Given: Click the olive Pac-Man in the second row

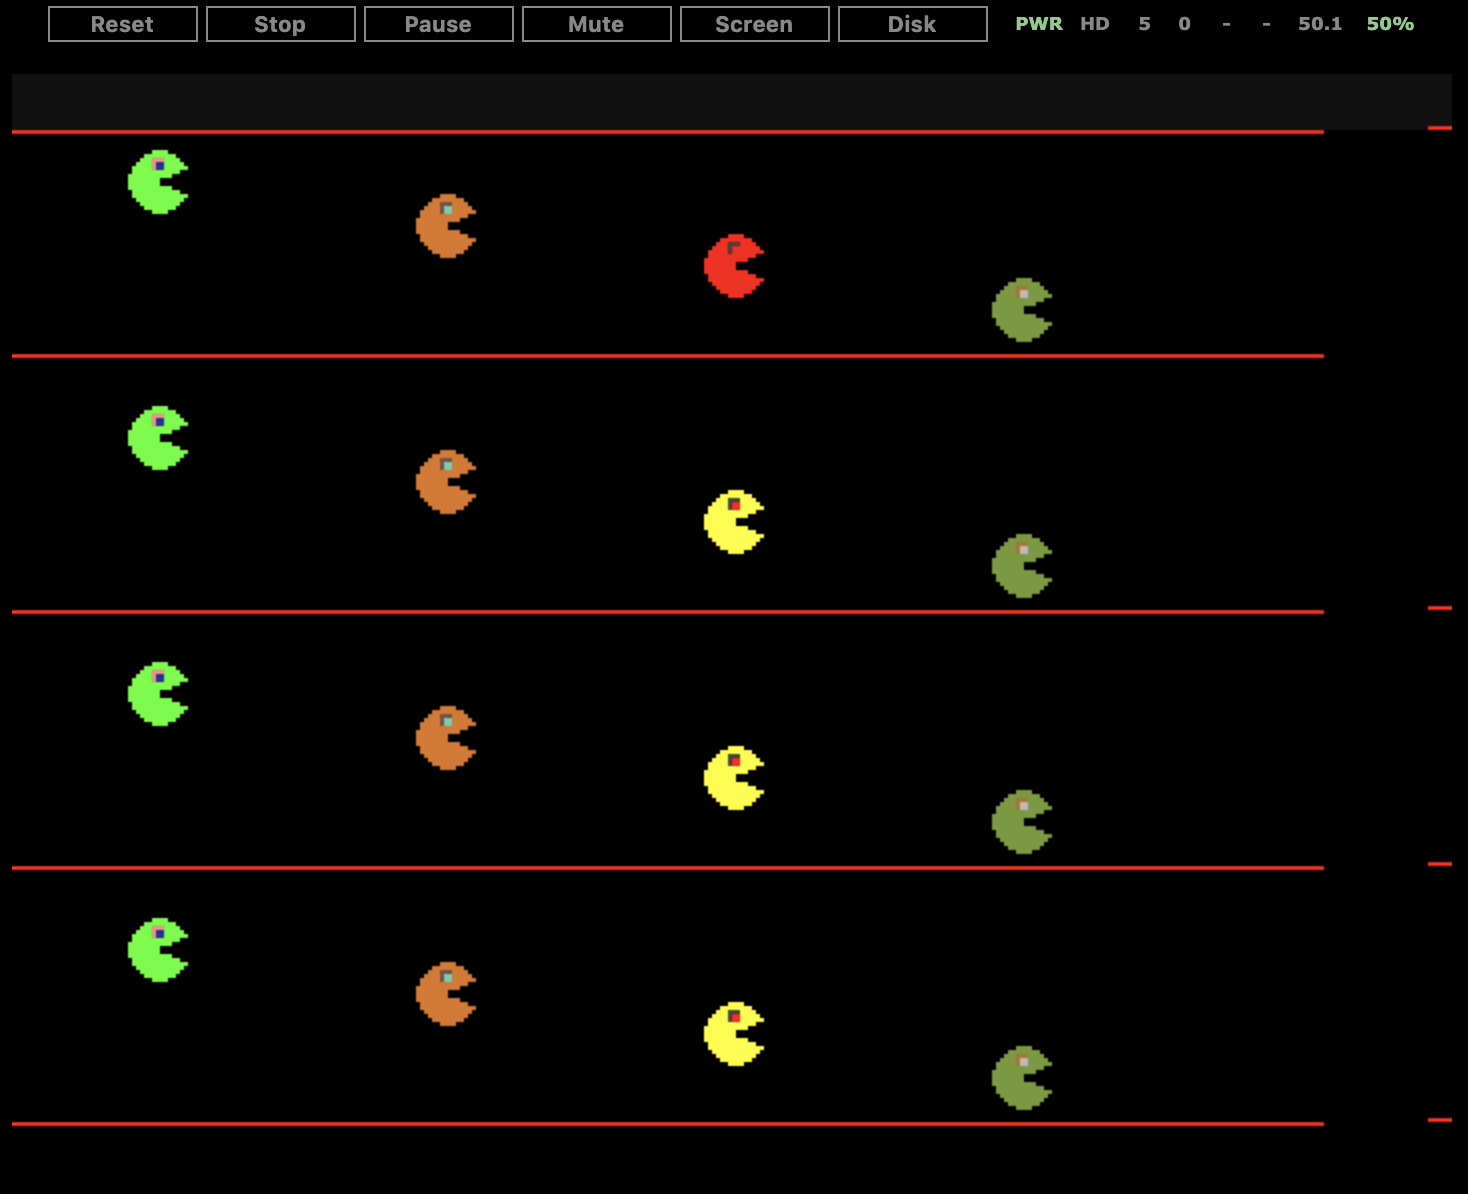Looking at the screenshot, I should click(1022, 566).
